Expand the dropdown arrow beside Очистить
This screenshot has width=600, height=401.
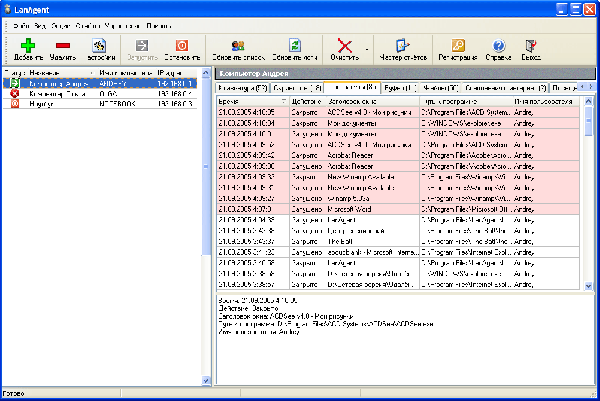tap(368, 47)
